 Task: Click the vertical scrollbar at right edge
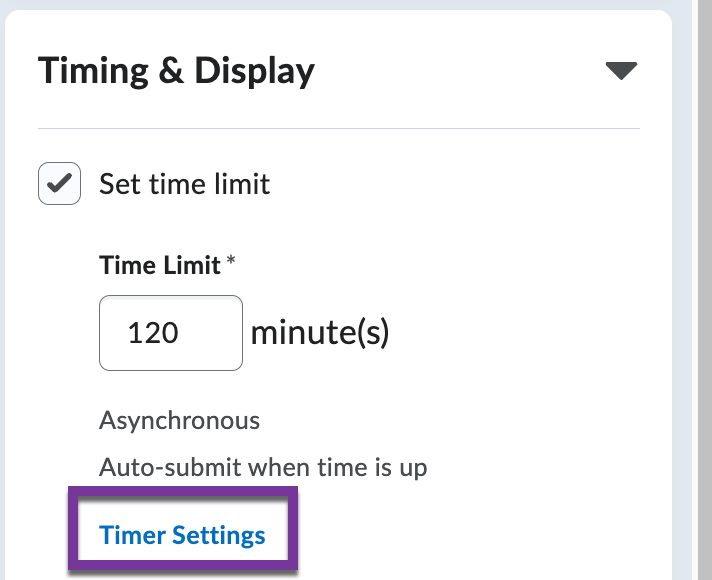click(702, 290)
